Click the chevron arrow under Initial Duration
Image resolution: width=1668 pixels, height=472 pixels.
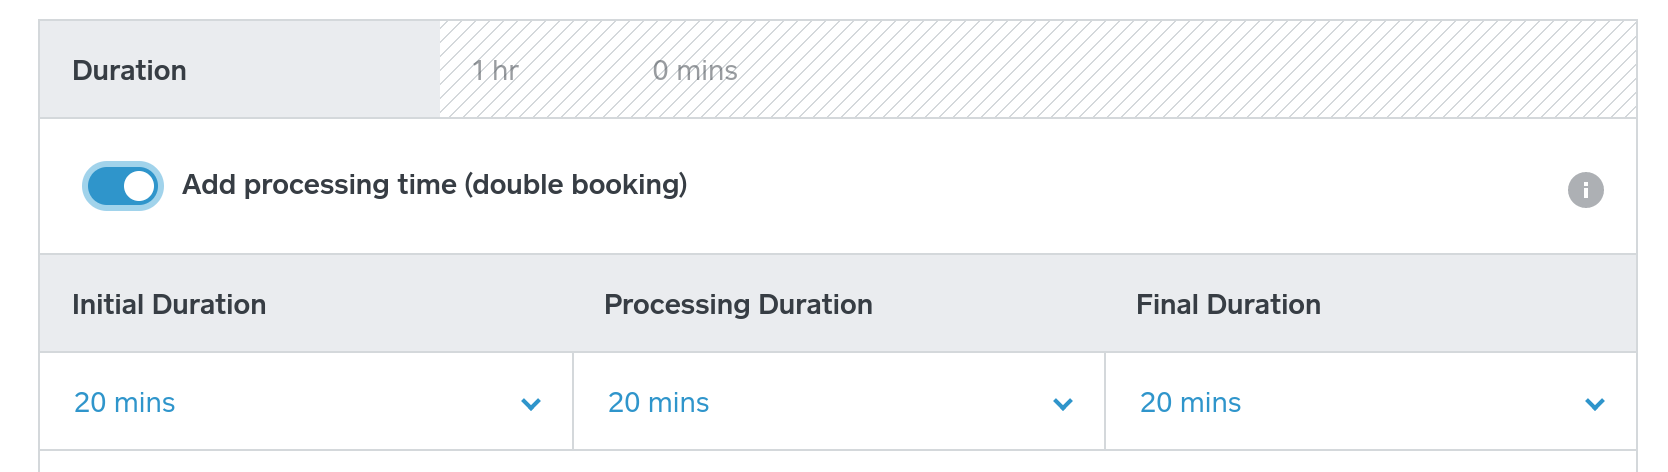[531, 404]
